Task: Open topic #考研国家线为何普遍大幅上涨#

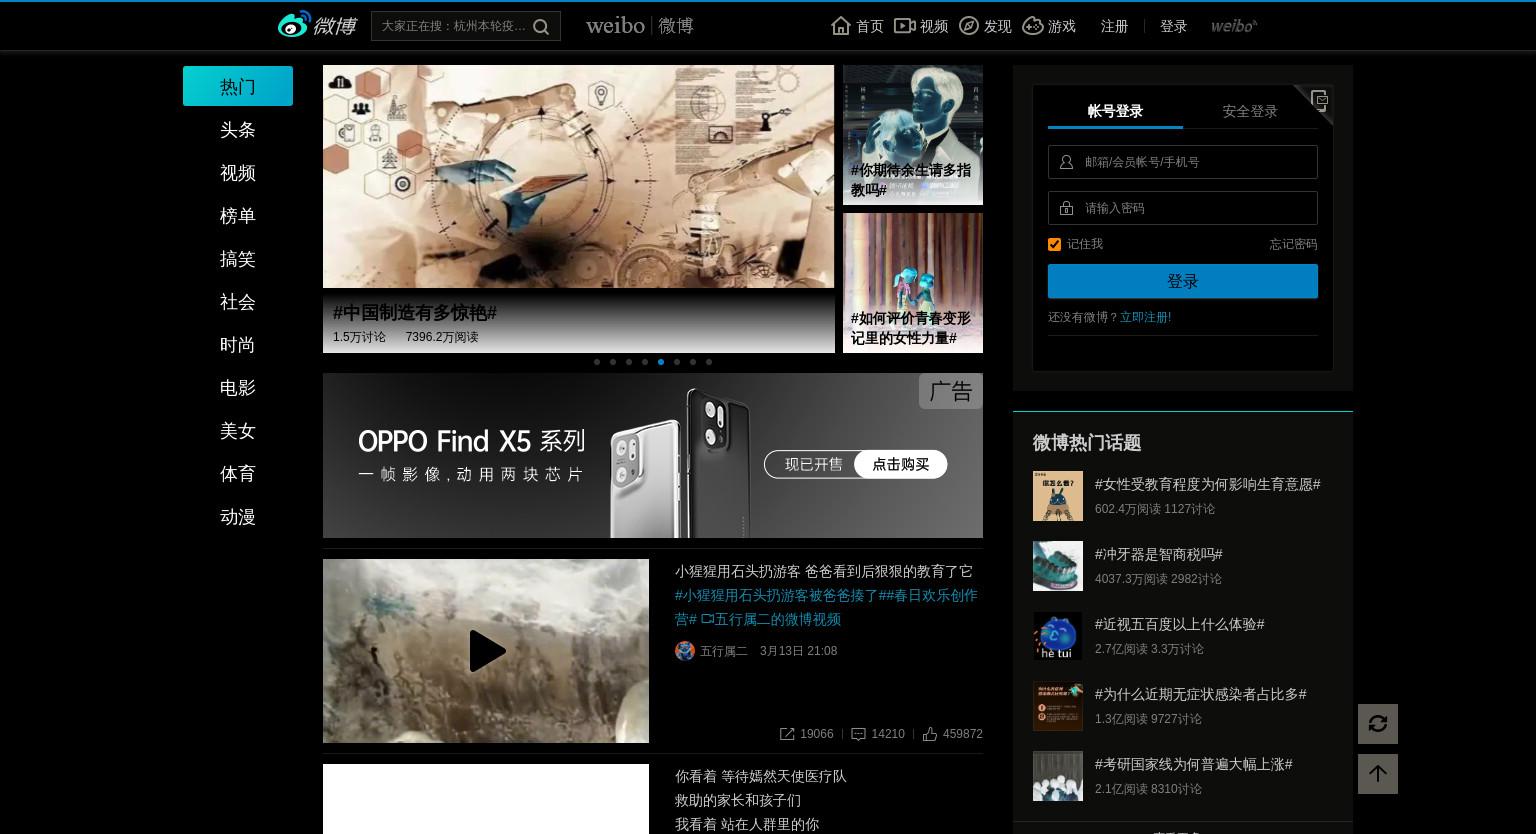Action: 1193,764
